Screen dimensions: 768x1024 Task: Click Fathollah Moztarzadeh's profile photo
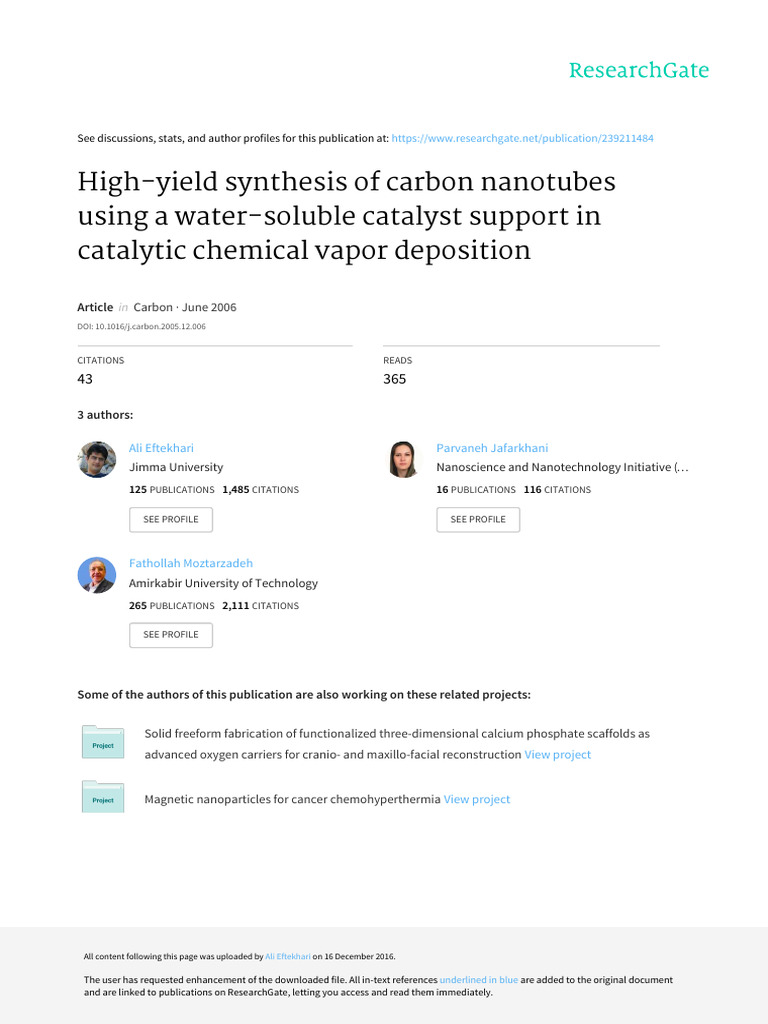pyautogui.click(x=97, y=575)
